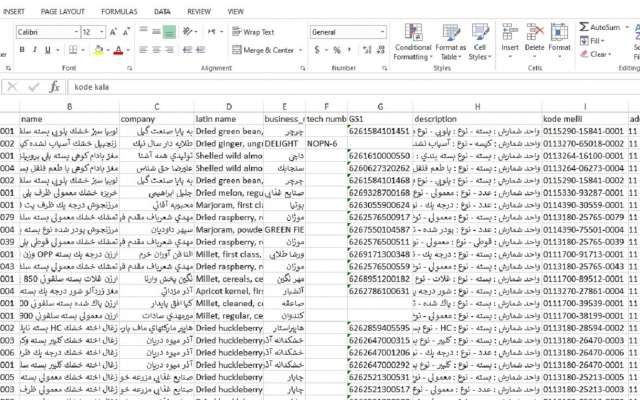Toggle Wrap Text

tap(253, 32)
